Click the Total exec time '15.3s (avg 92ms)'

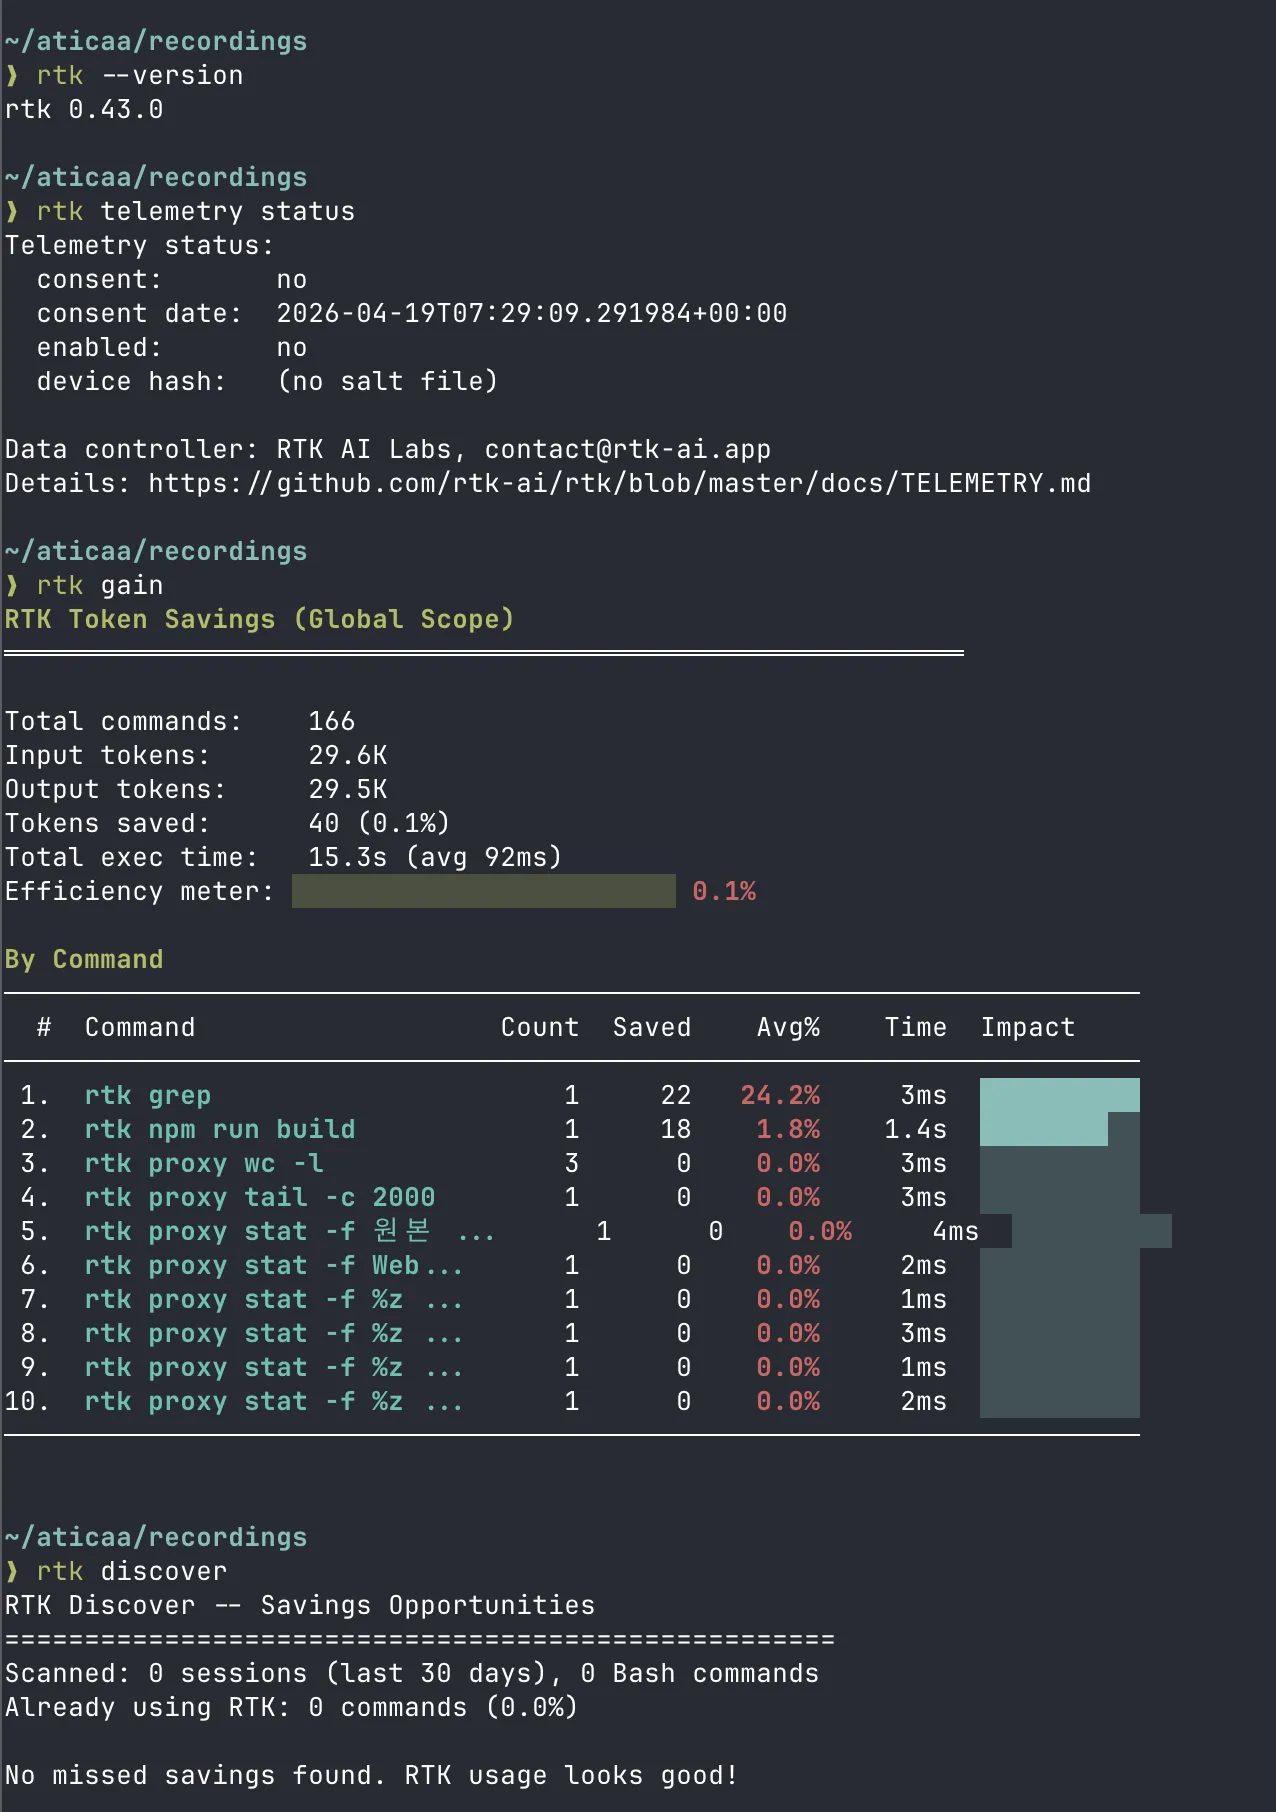pos(436,857)
